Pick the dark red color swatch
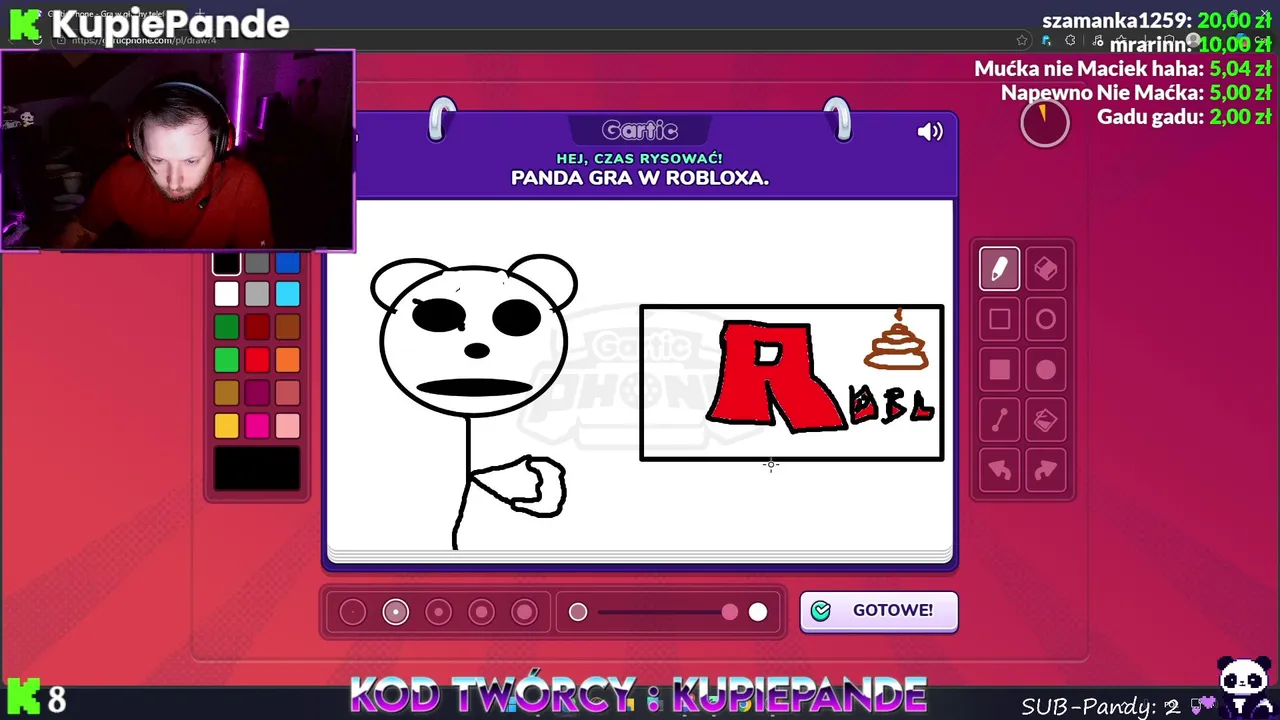This screenshot has height=720, width=1280. (257, 327)
